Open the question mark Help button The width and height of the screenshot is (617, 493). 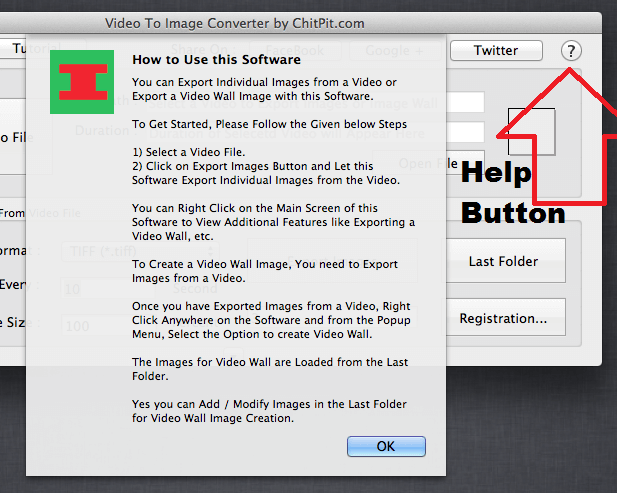pyautogui.click(x=571, y=51)
